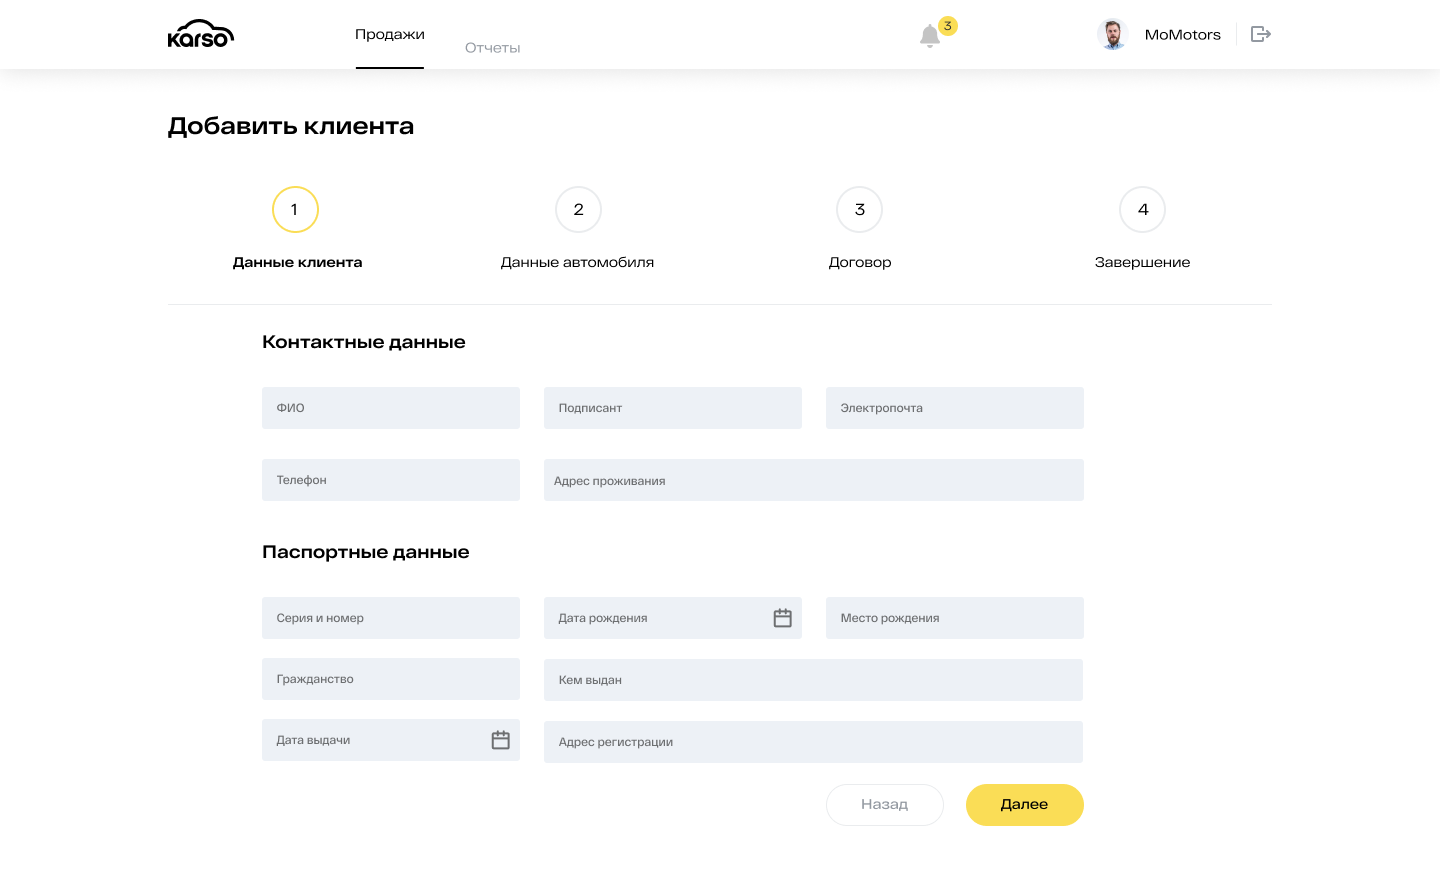Click the Гражданство field
1440x870 pixels.
click(x=391, y=679)
